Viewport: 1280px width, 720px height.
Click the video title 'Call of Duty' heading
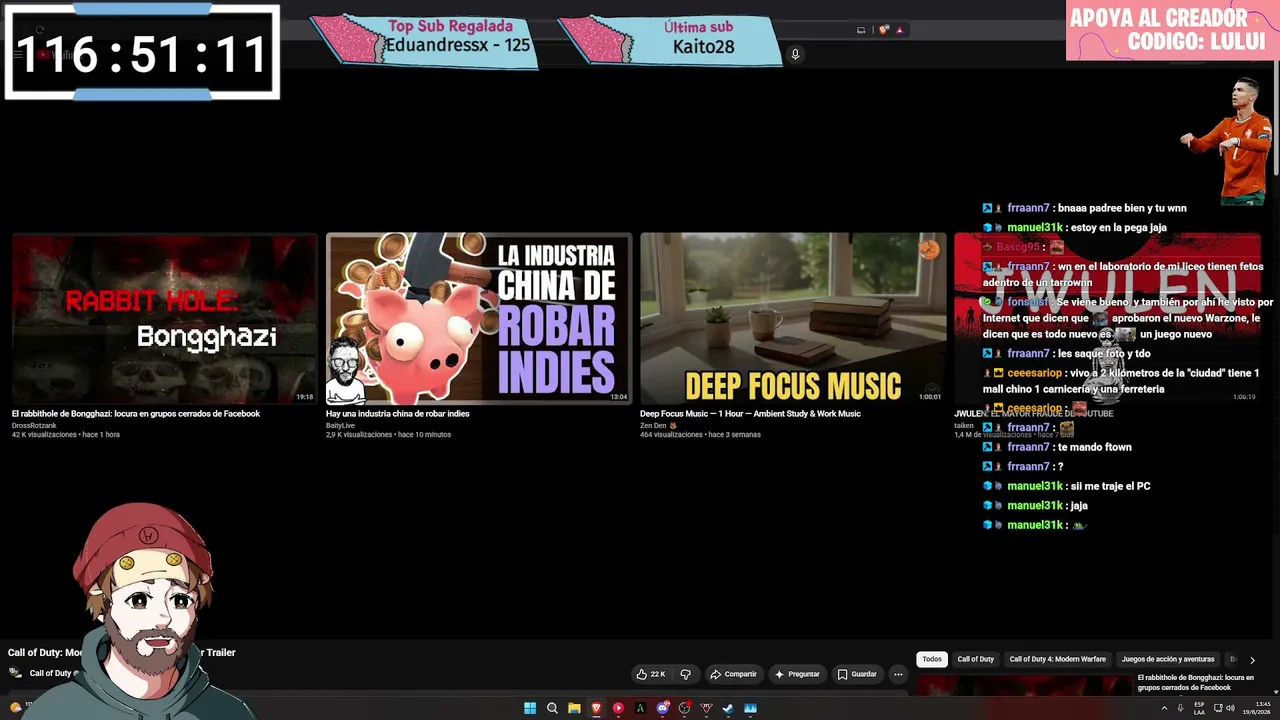[122, 652]
